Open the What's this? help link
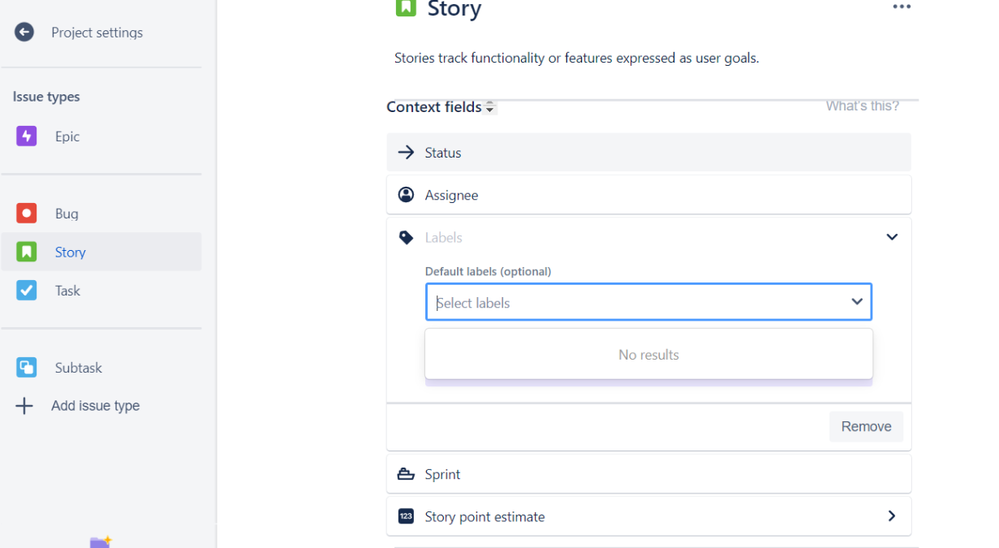This screenshot has height=548, width=999. 862,106
